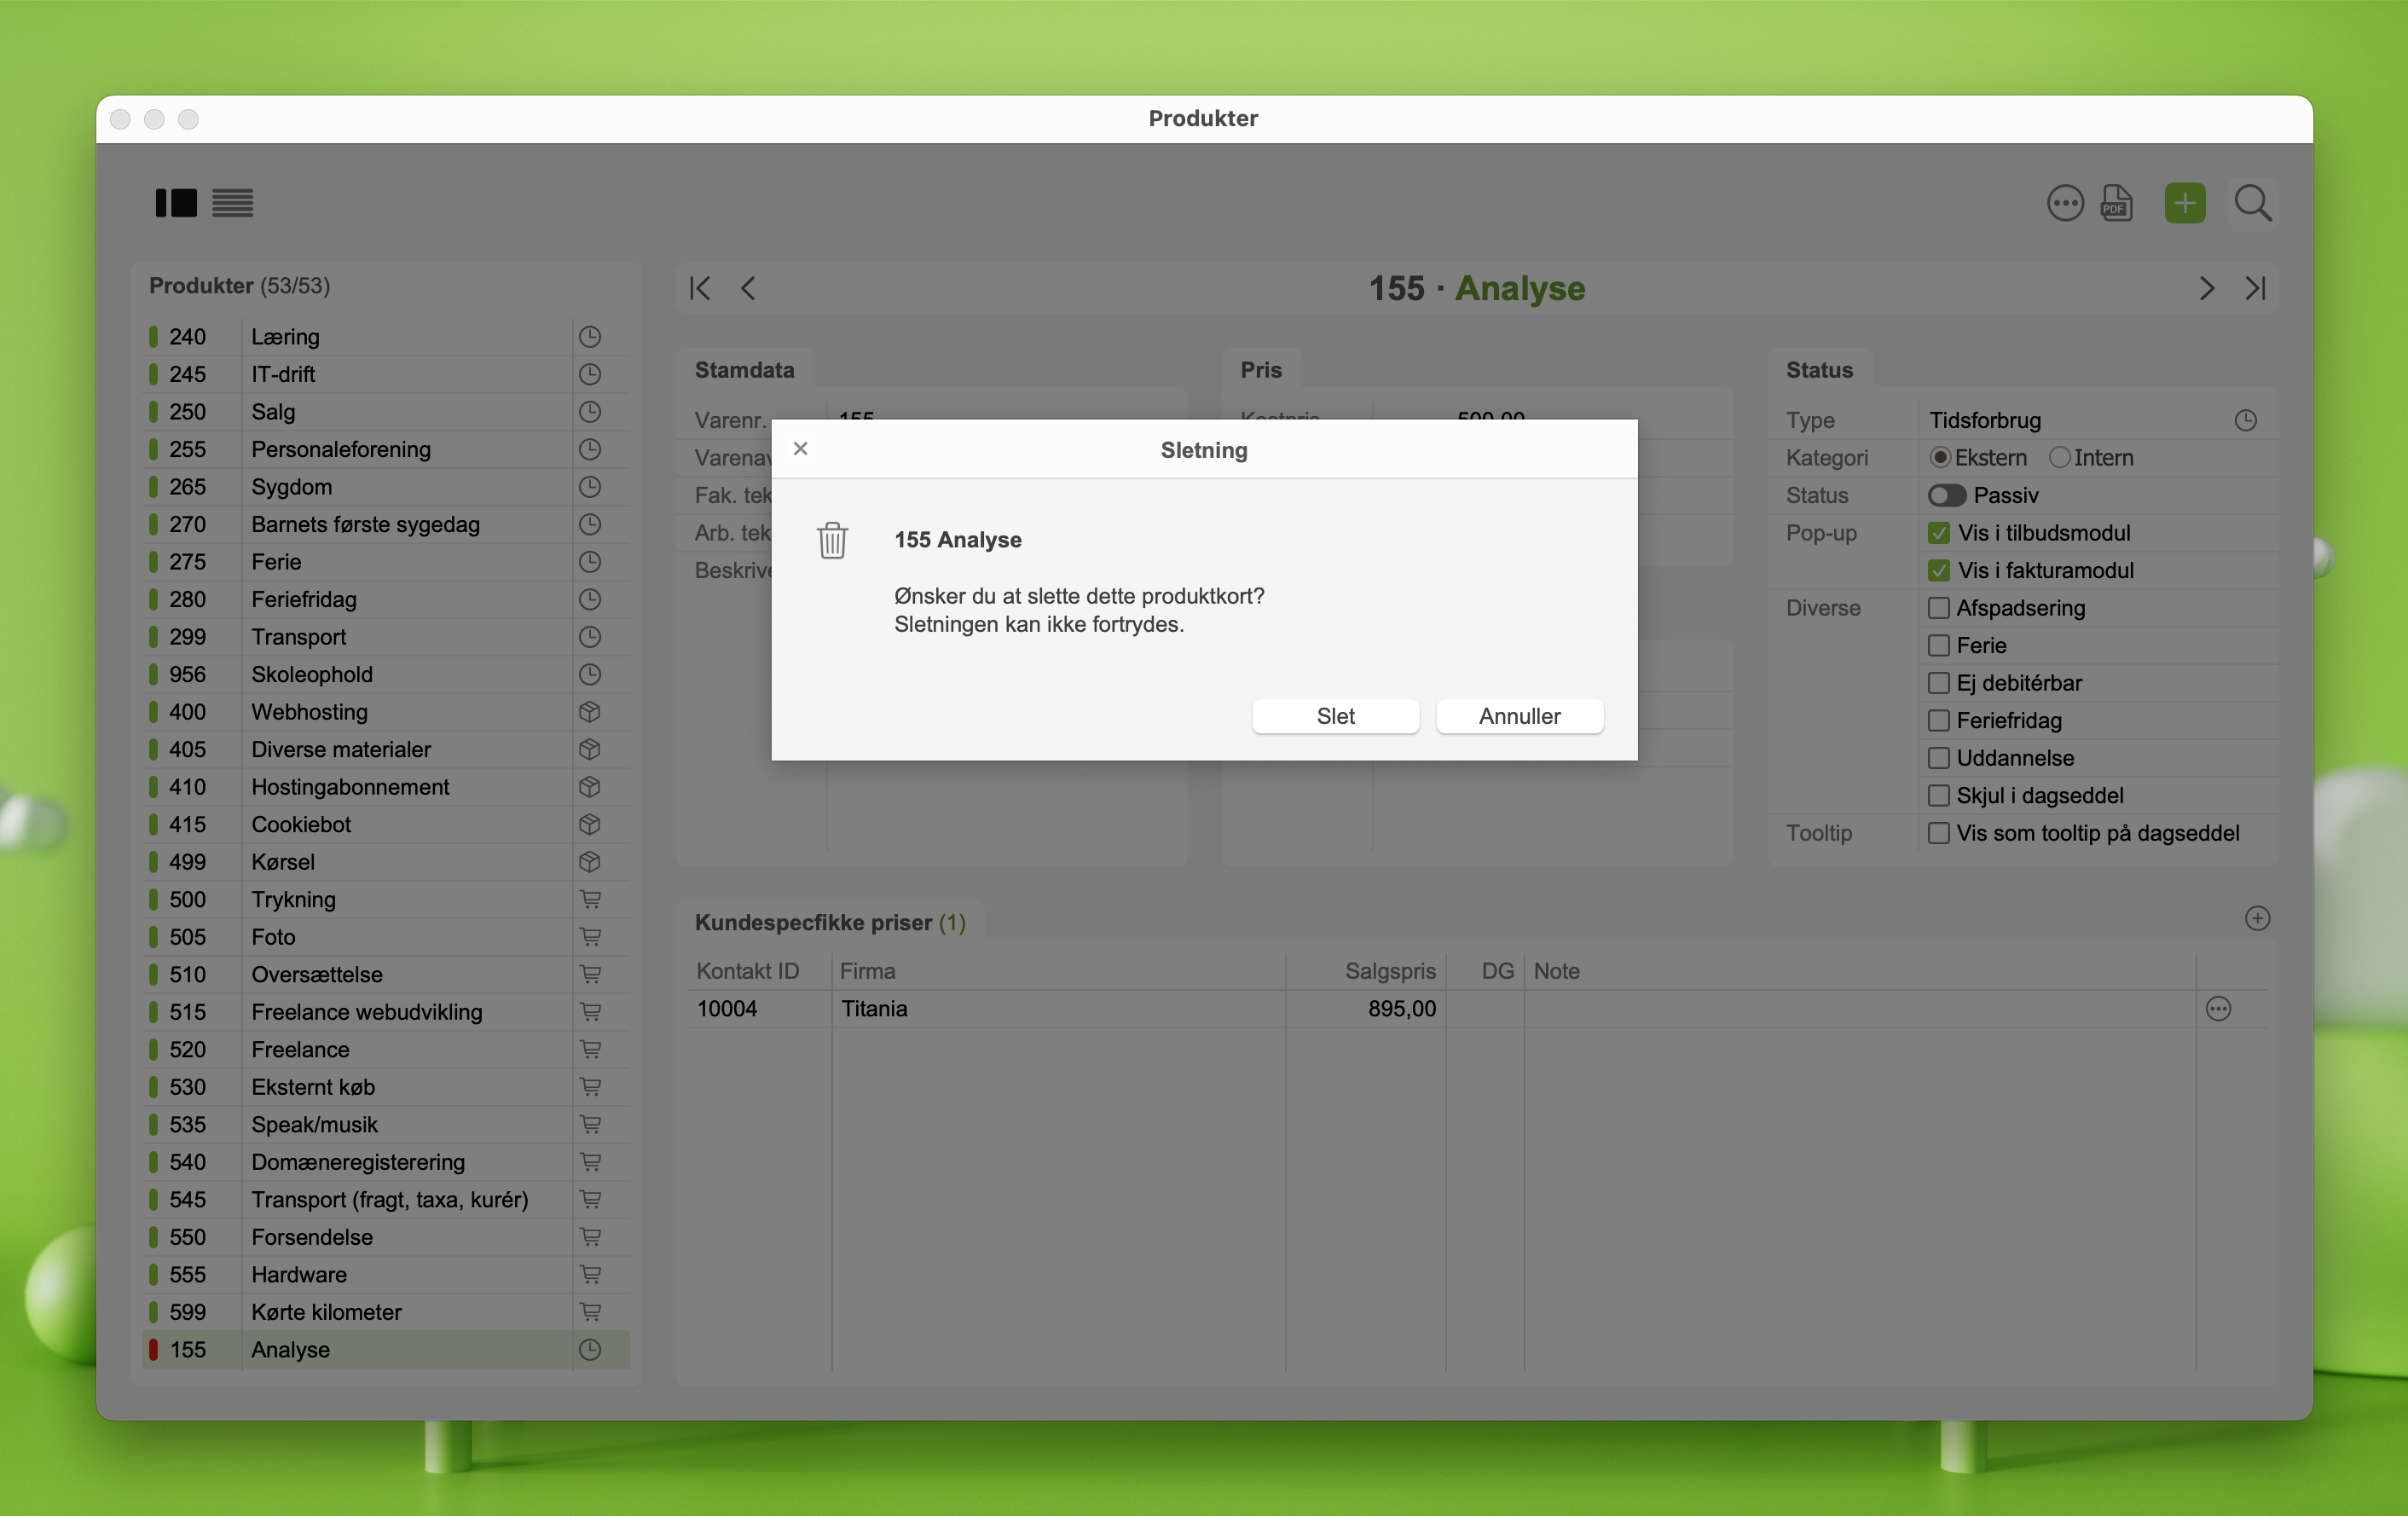Image resolution: width=2408 pixels, height=1516 pixels.
Task: Switch to the list view icon
Action: tap(232, 203)
